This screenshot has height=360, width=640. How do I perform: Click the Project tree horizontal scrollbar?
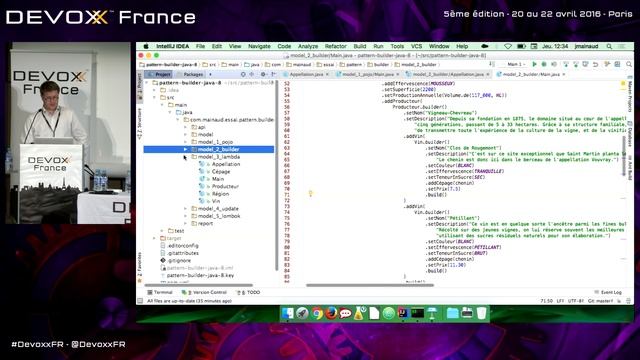(x=199, y=285)
